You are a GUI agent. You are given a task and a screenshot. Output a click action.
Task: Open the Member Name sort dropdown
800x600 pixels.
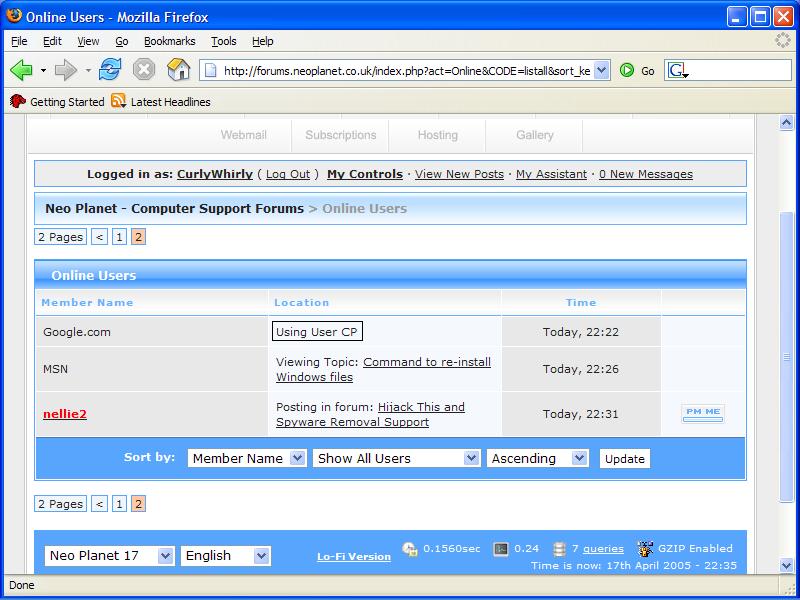[x=246, y=458]
